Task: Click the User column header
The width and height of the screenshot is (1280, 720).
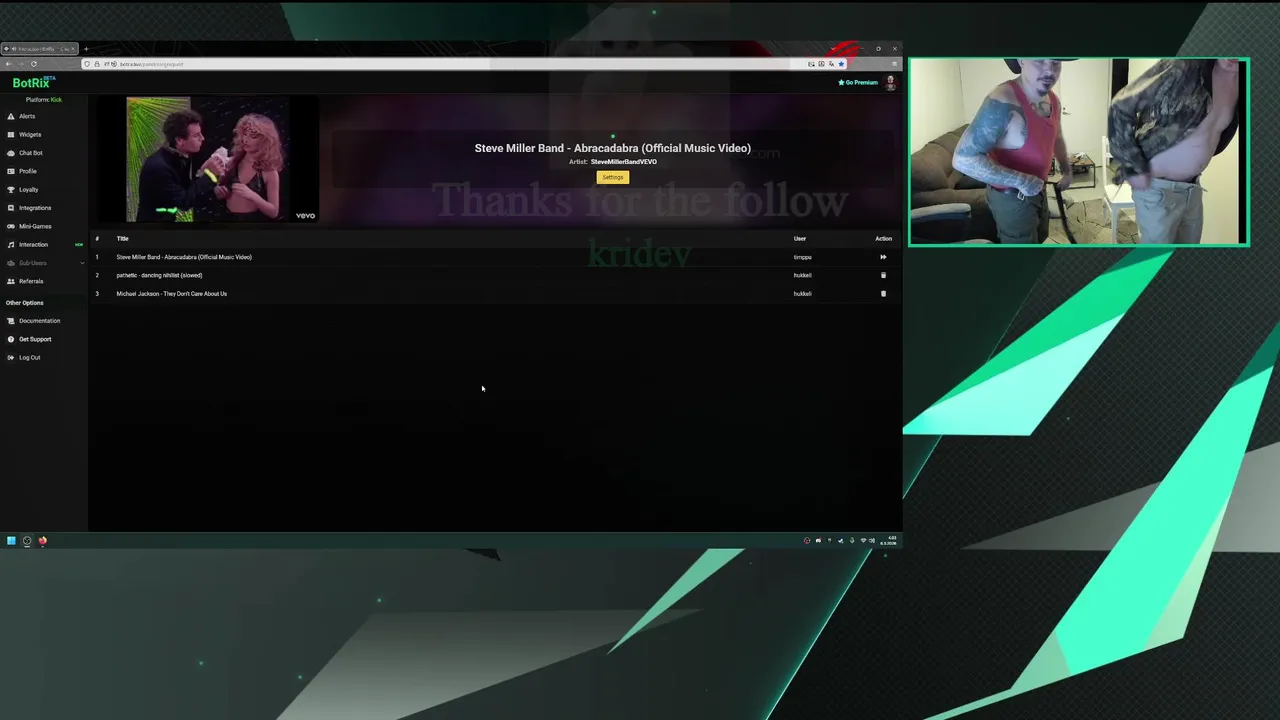Action: 800,239
